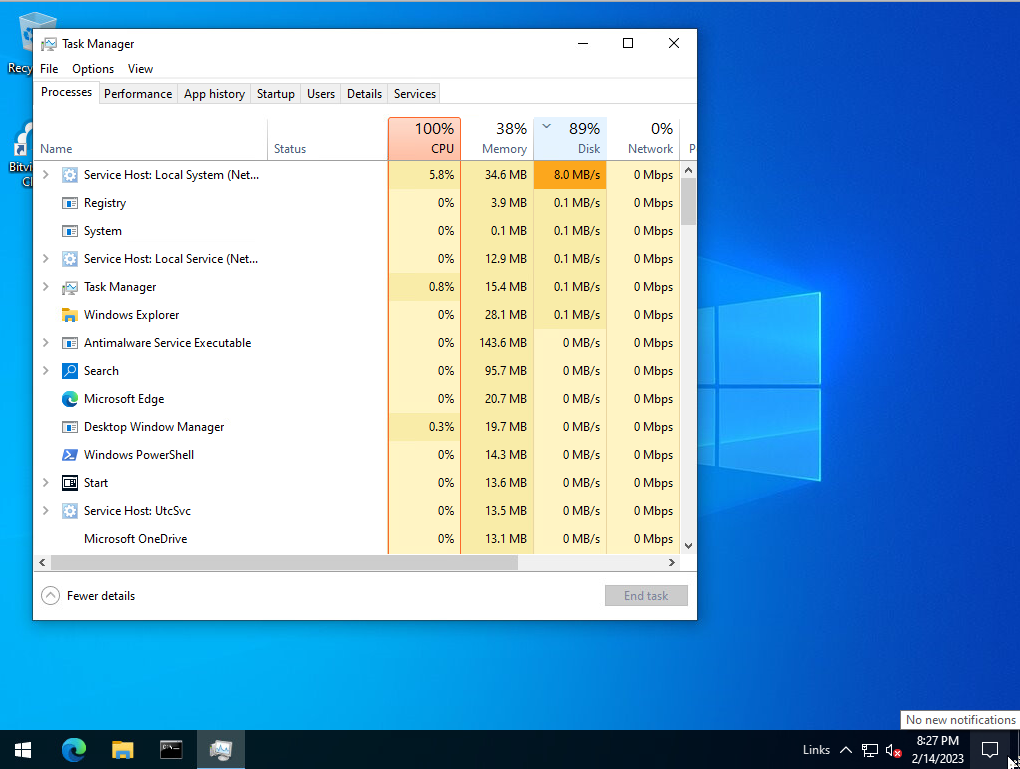
Task: Open the Options menu
Action: [x=93, y=69]
